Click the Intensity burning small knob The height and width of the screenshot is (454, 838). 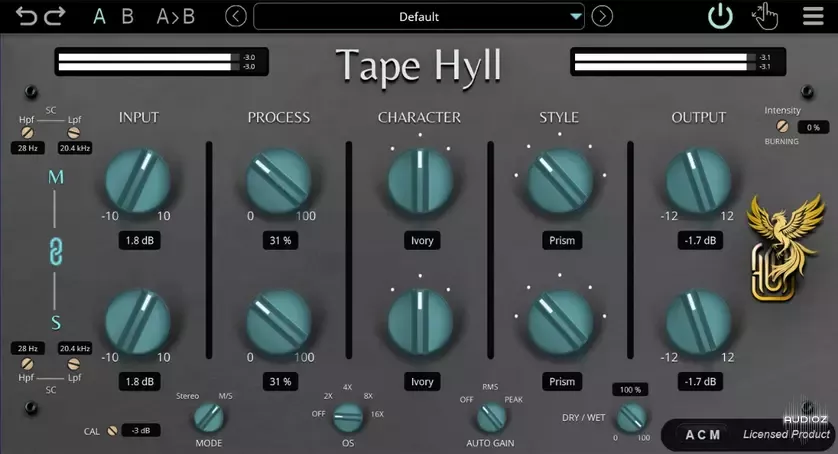coord(782,127)
